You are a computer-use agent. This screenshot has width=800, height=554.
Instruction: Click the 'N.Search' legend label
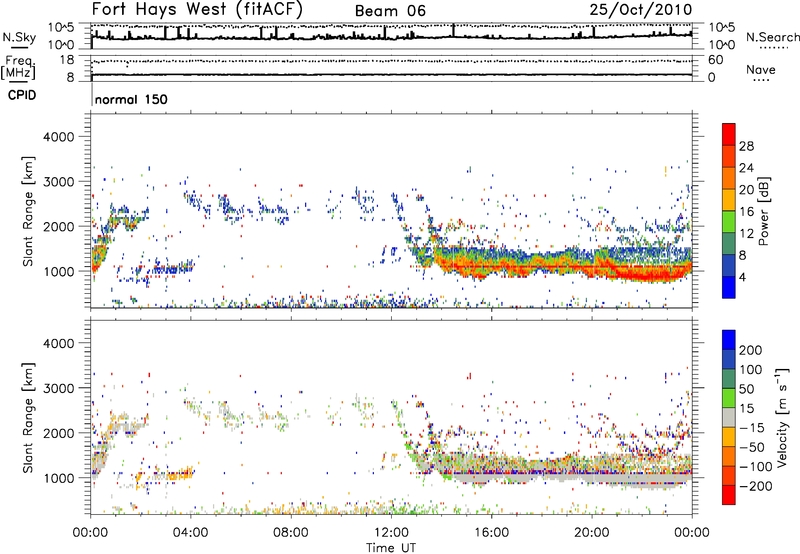(x=772, y=37)
